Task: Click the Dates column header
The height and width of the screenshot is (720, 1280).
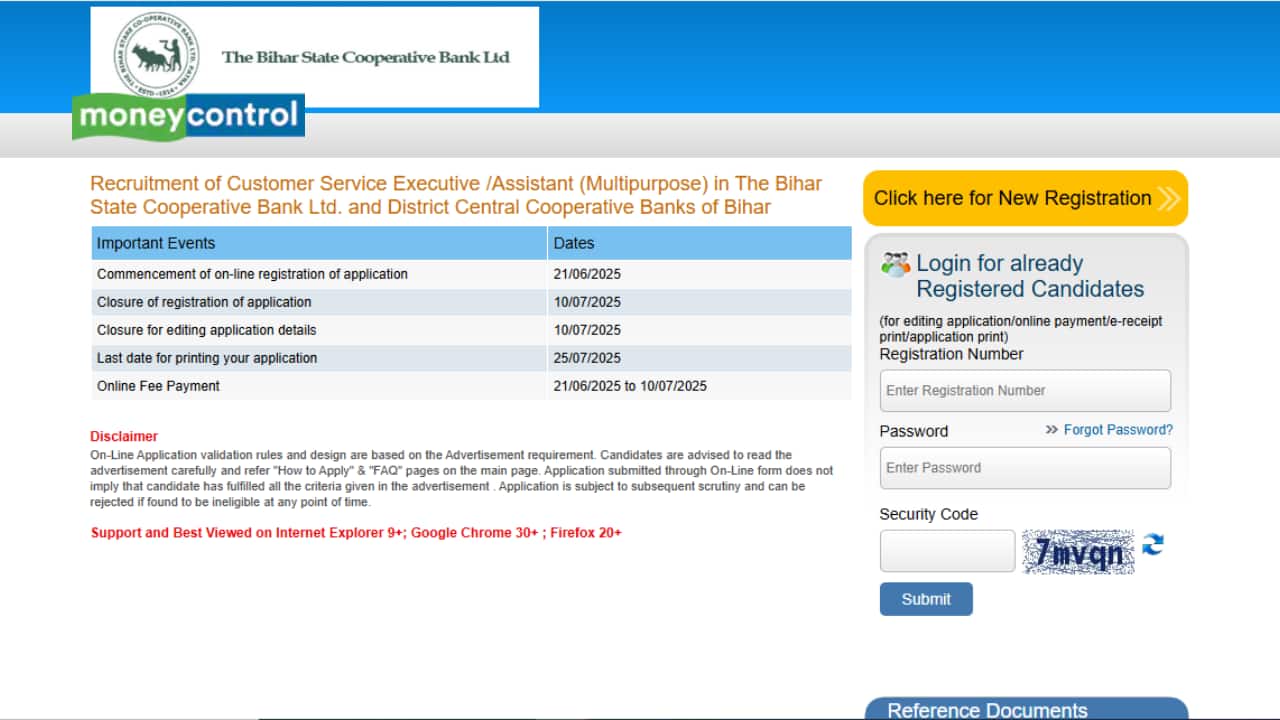Action: pyautogui.click(x=573, y=243)
